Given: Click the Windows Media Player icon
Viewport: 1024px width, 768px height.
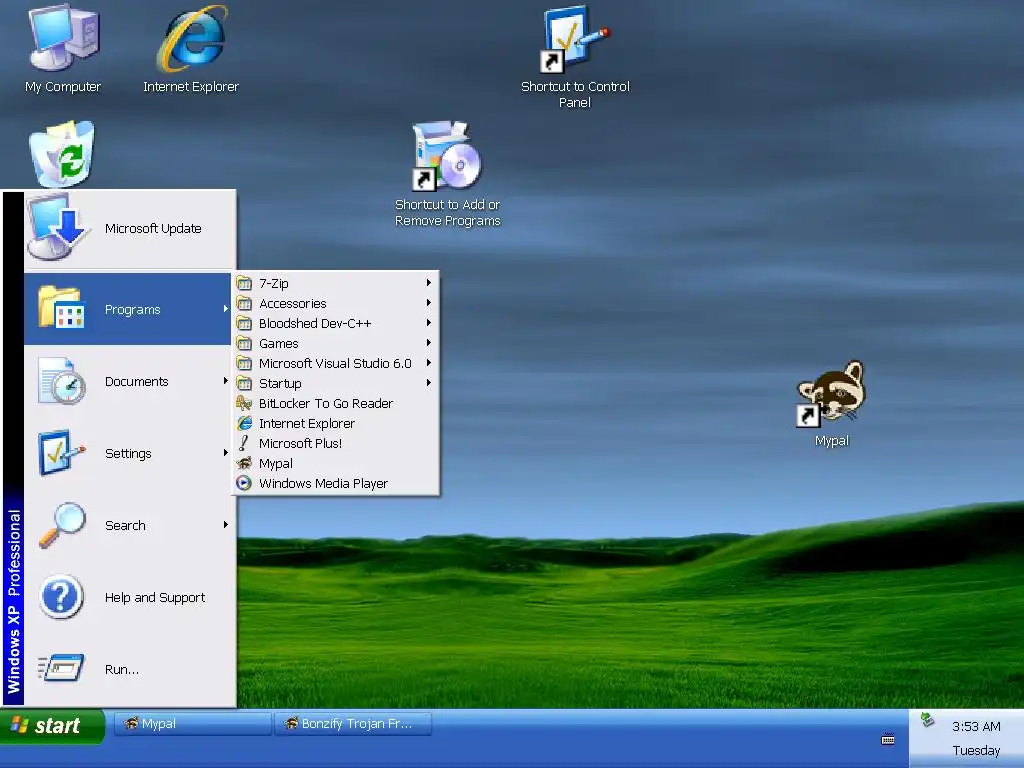Looking at the screenshot, I should pos(244,483).
